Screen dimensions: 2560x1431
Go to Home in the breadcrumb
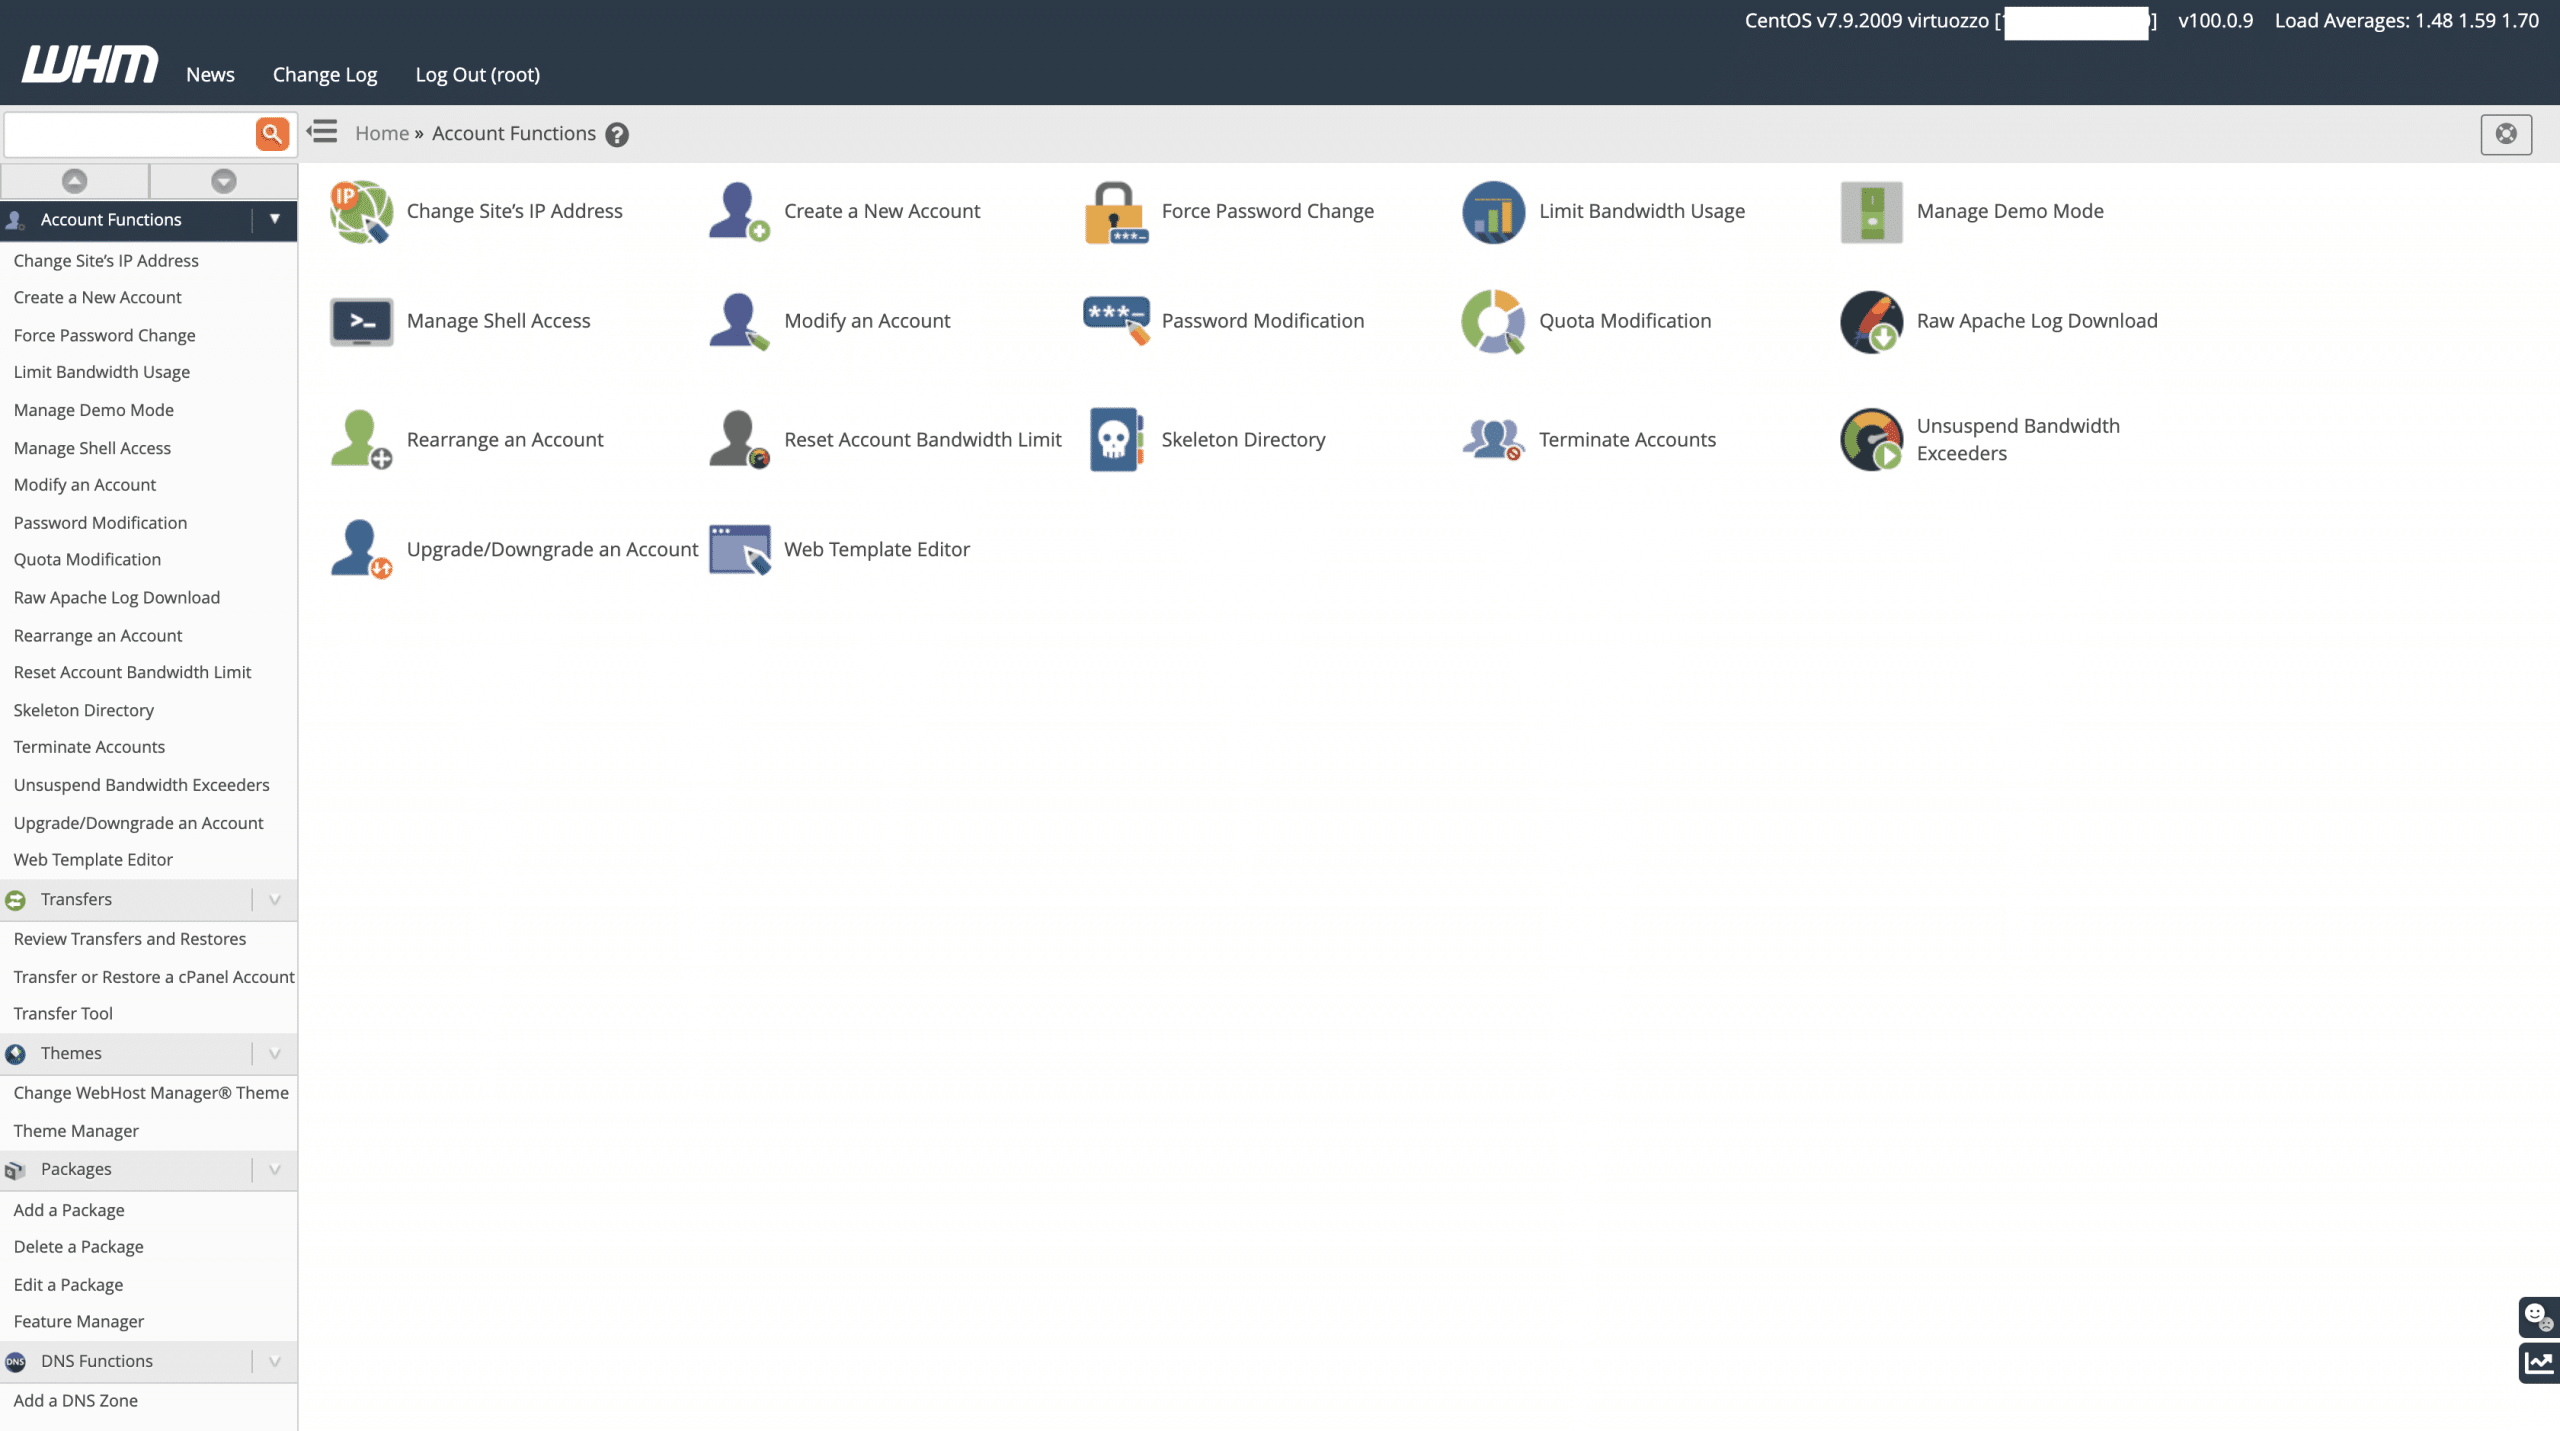coord(382,133)
